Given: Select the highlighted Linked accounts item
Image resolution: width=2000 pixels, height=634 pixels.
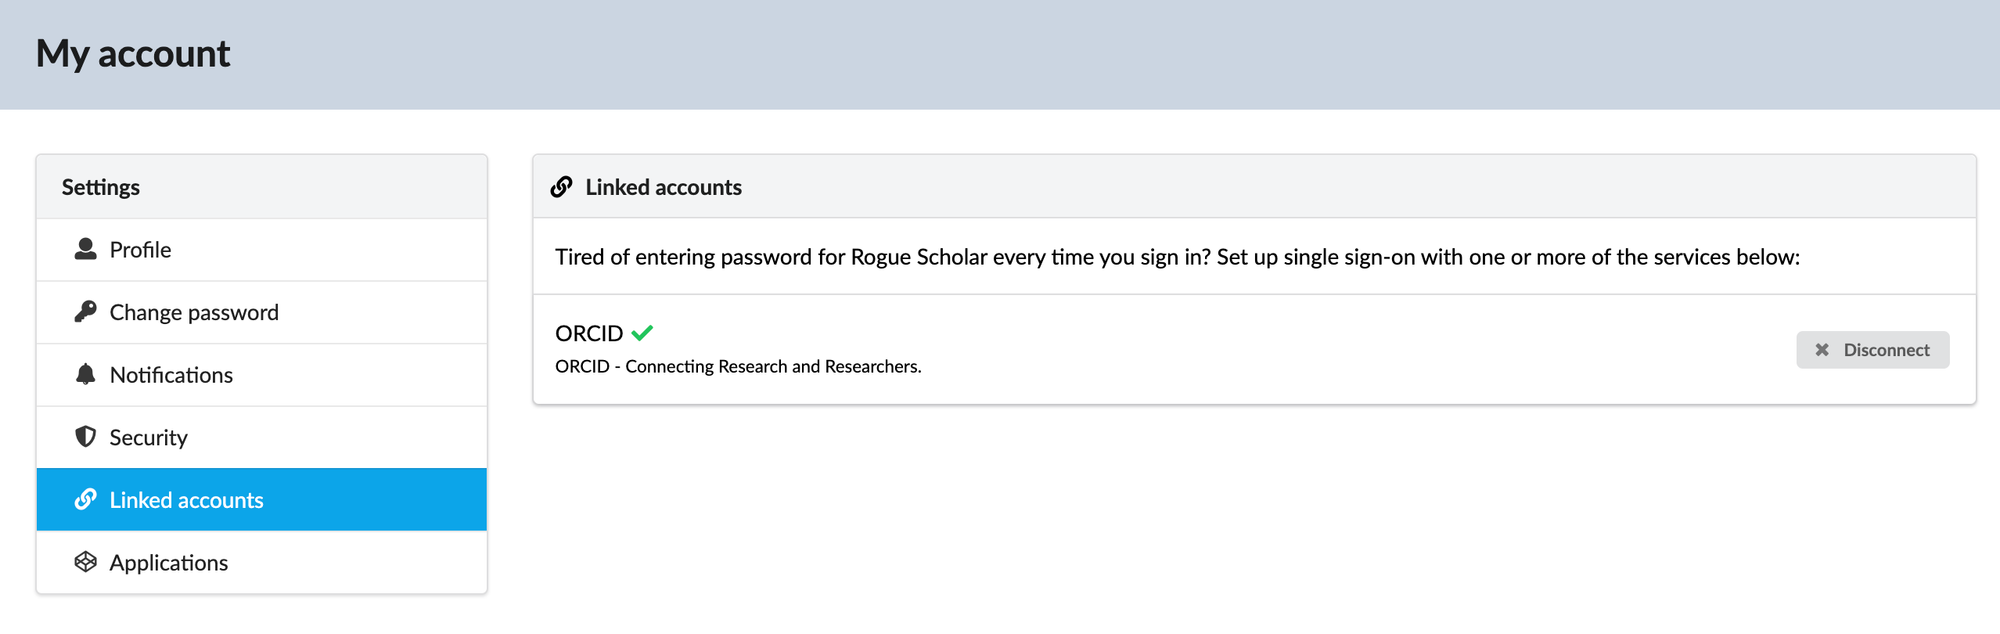Looking at the screenshot, I should coord(187,500).
